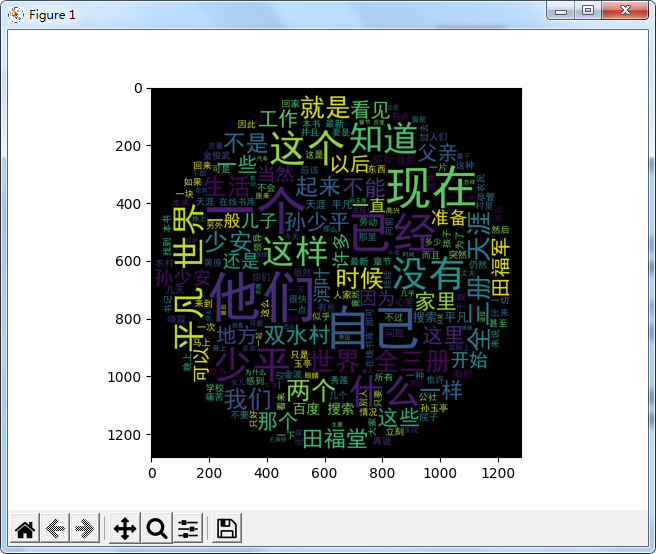This screenshot has width=656, height=554.
Task: Click the word 地方 in word cloud
Action: pos(236,336)
